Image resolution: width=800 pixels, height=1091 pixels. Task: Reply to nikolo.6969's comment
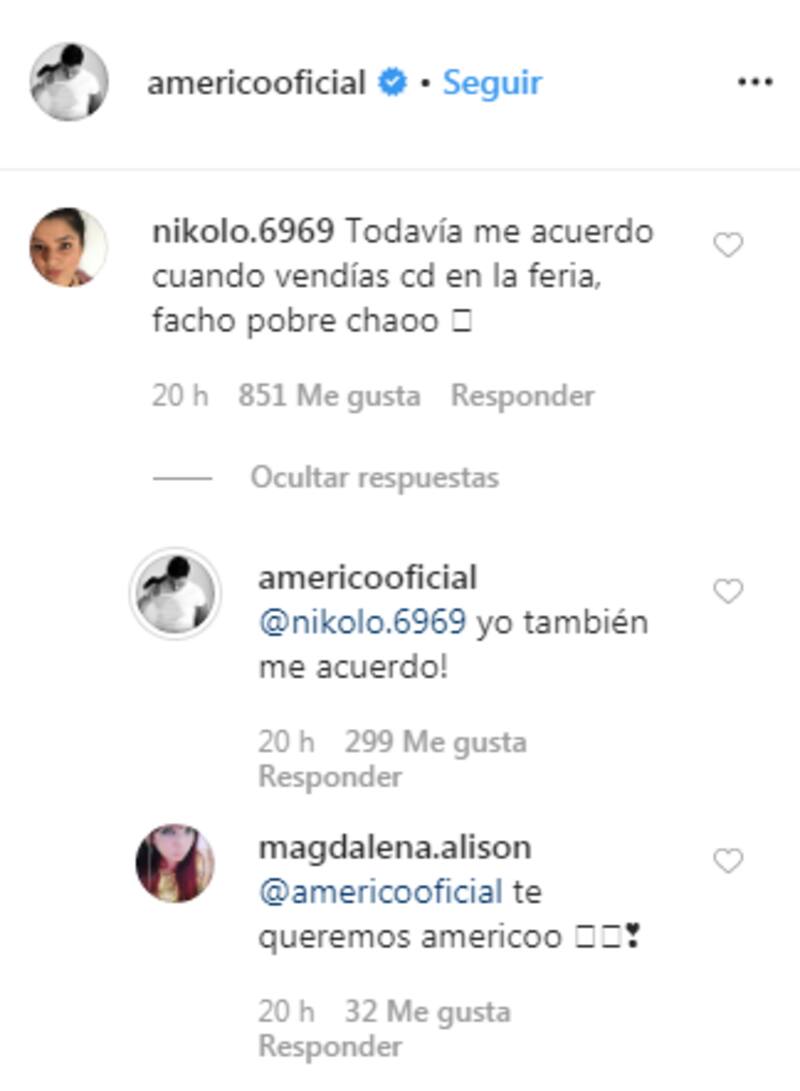(522, 395)
